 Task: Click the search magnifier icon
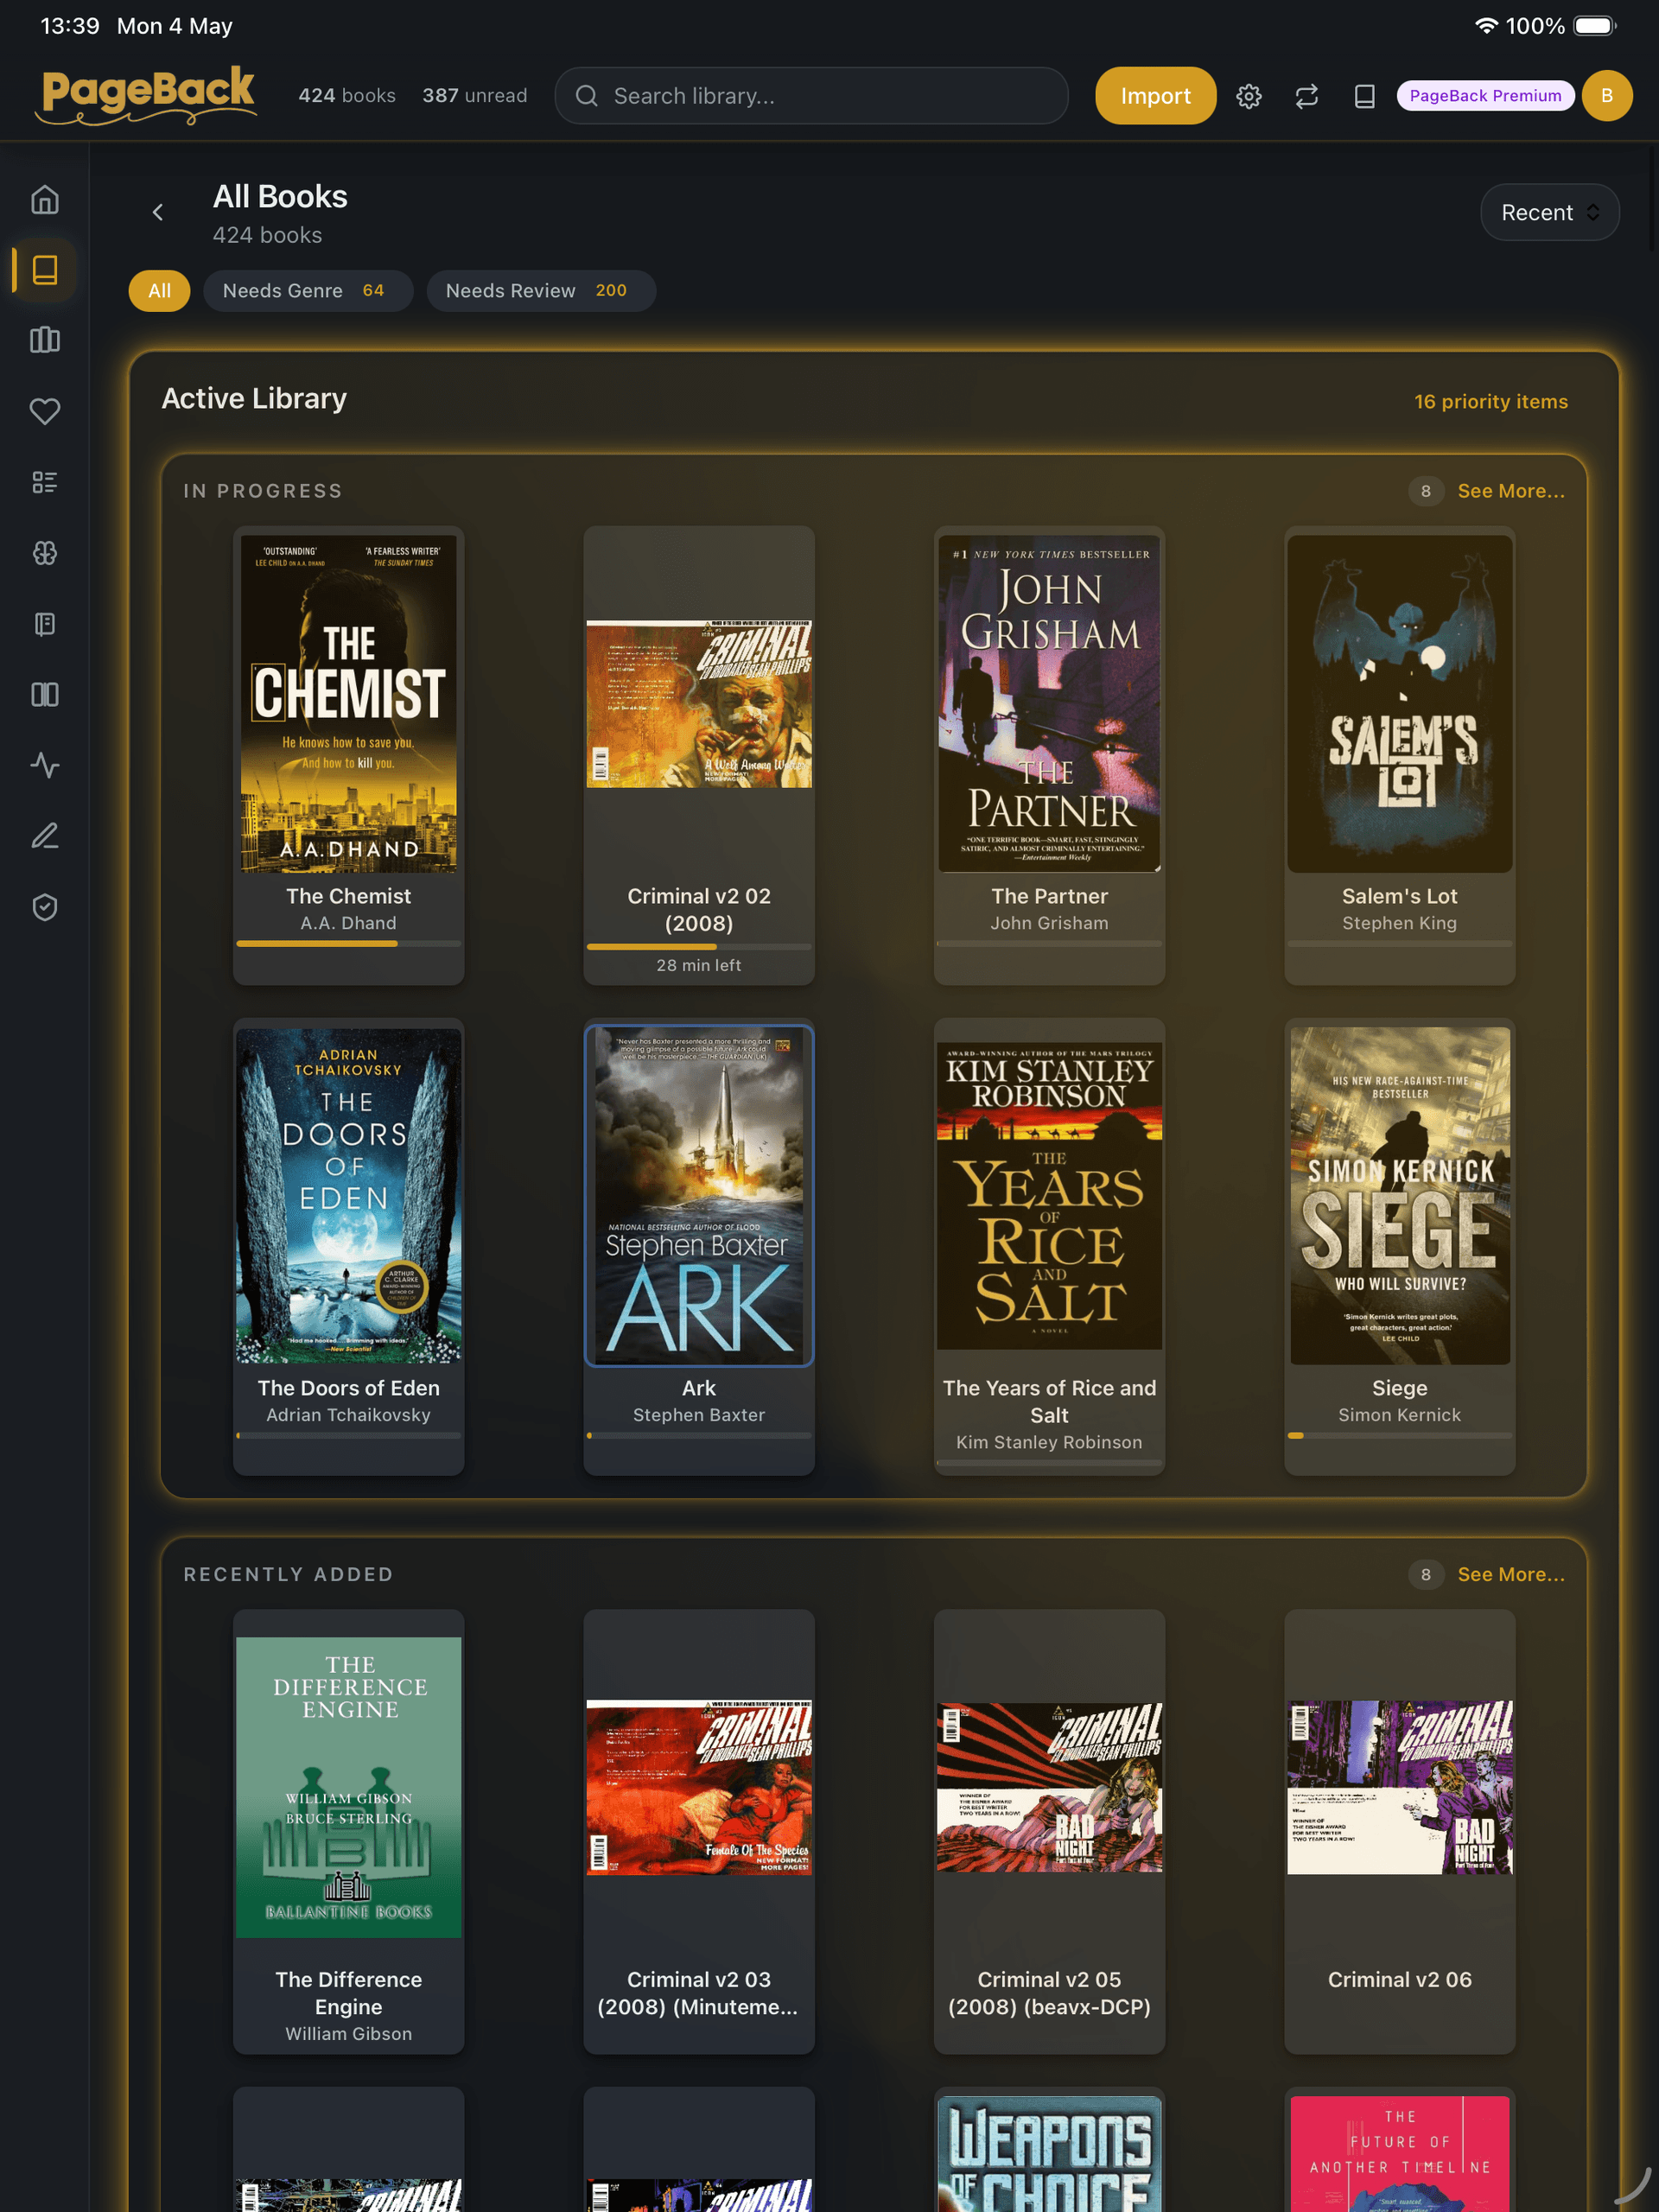[587, 96]
